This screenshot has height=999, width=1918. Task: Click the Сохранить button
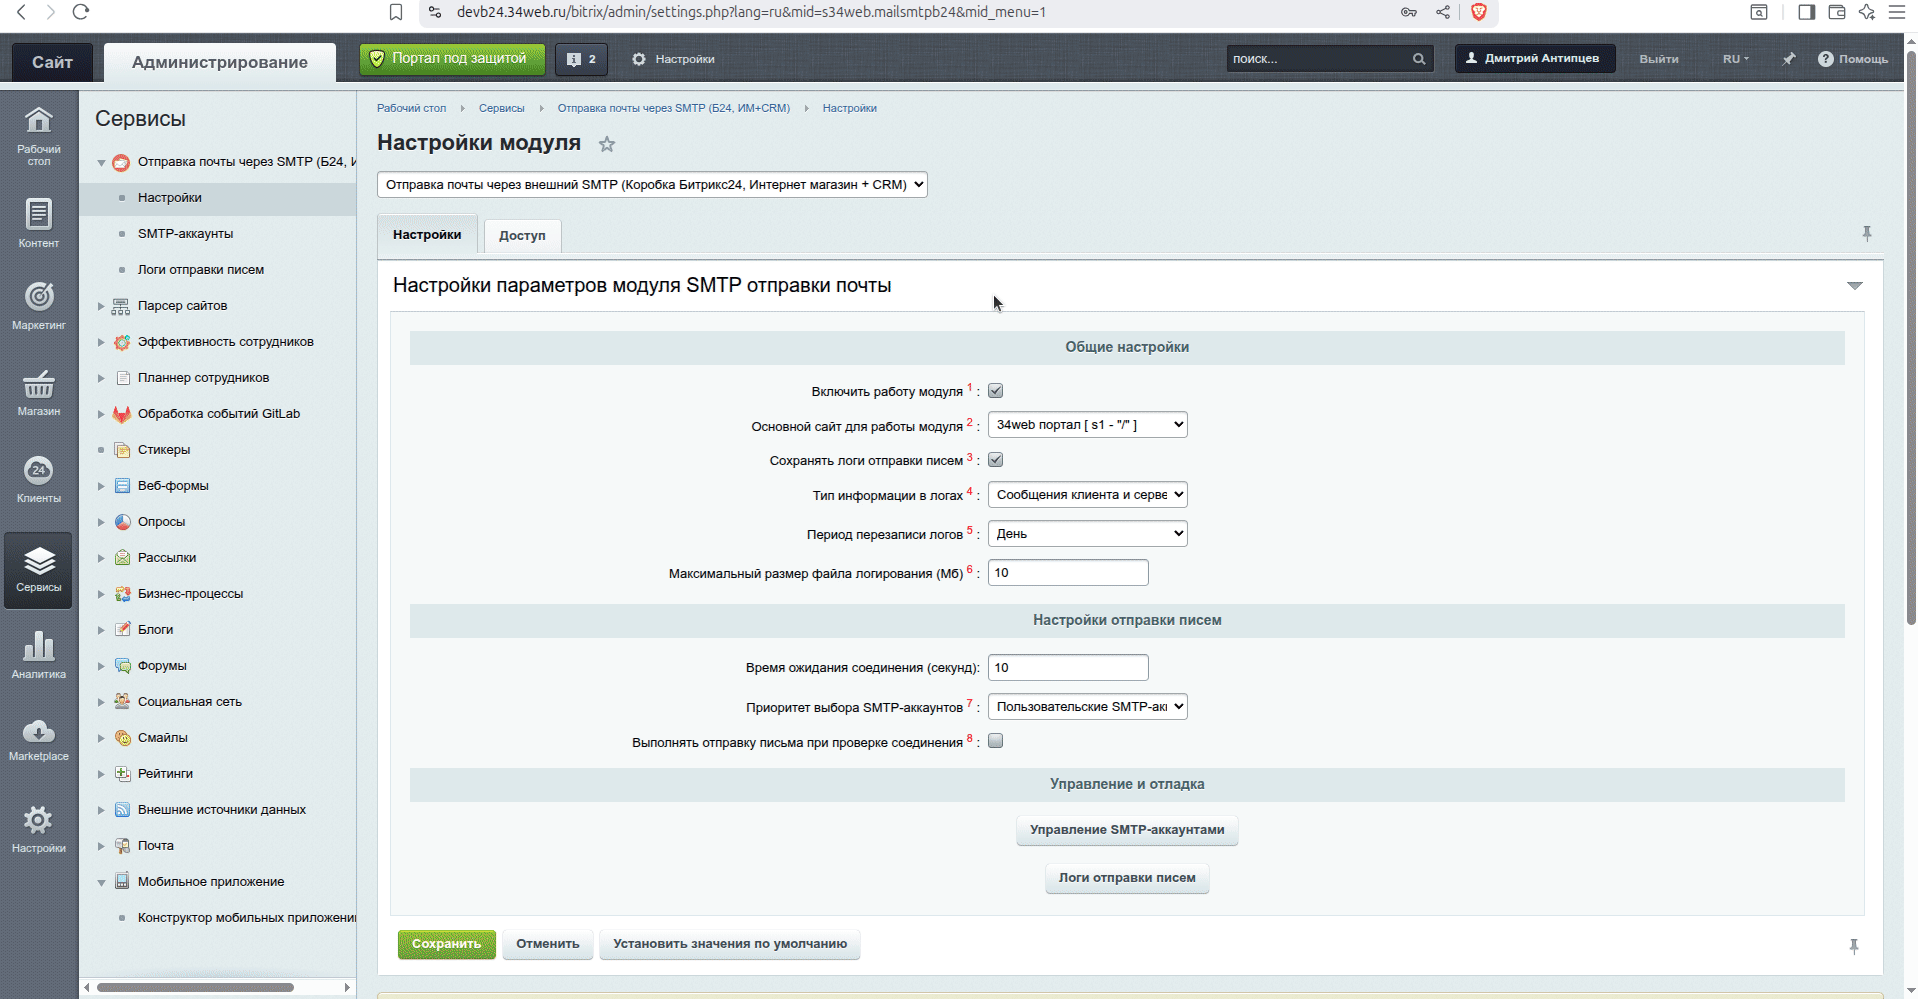pyautogui.click(x=446, y=944)
